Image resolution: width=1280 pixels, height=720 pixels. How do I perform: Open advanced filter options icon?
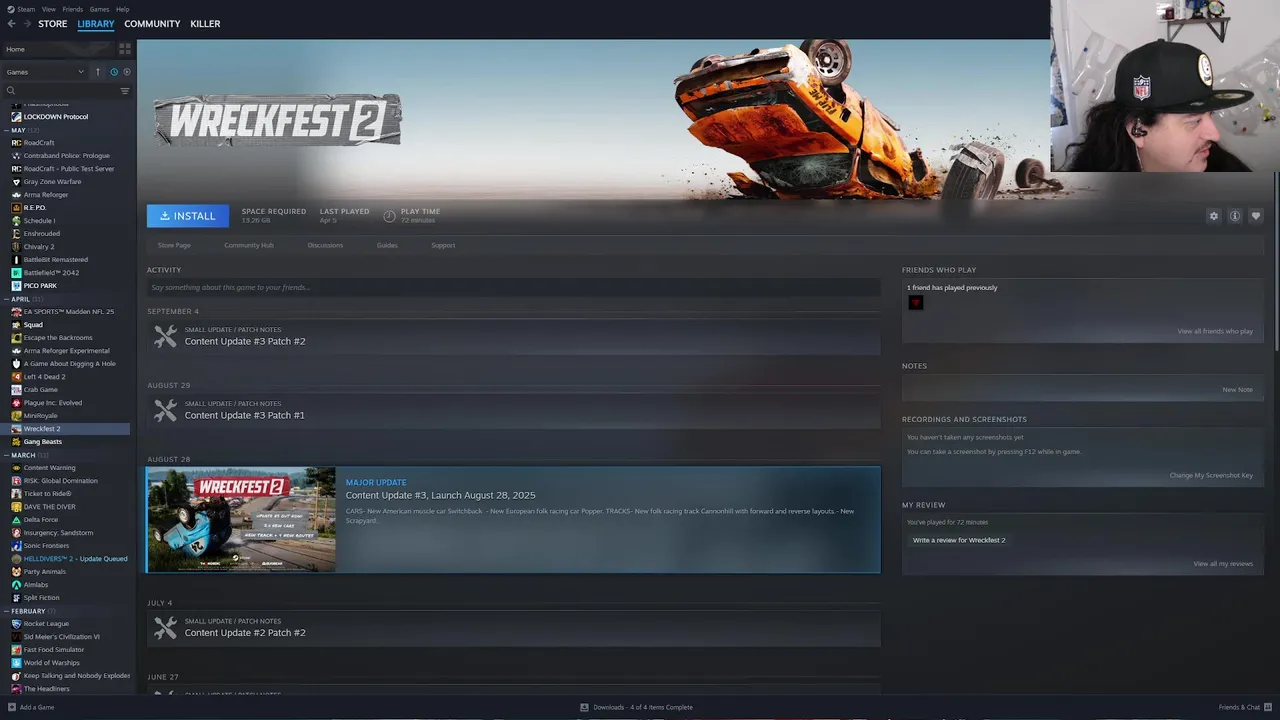pos(125,91)
